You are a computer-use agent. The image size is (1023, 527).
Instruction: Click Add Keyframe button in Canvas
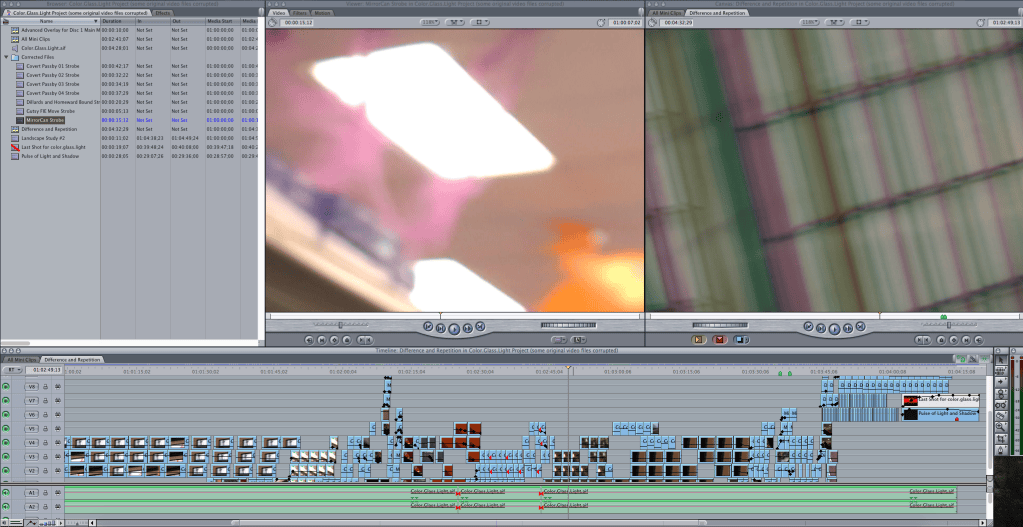coord(953,339)
